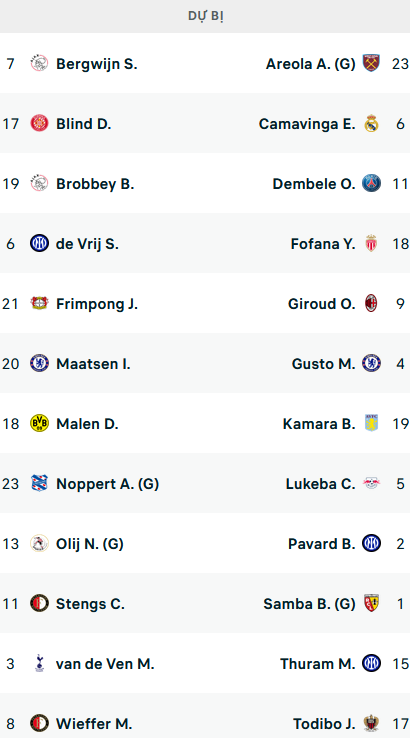The width and height of the screenshot is (410, 738).
Task: Select substitute Thuram M.
Action: [x=318, y=664]
